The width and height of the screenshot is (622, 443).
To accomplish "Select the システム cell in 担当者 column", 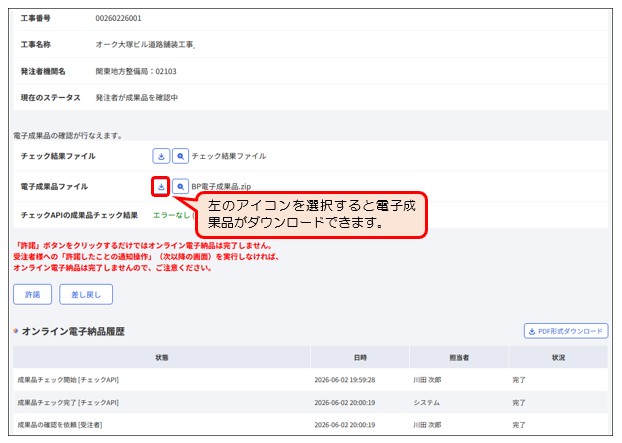I will point(426,402).
